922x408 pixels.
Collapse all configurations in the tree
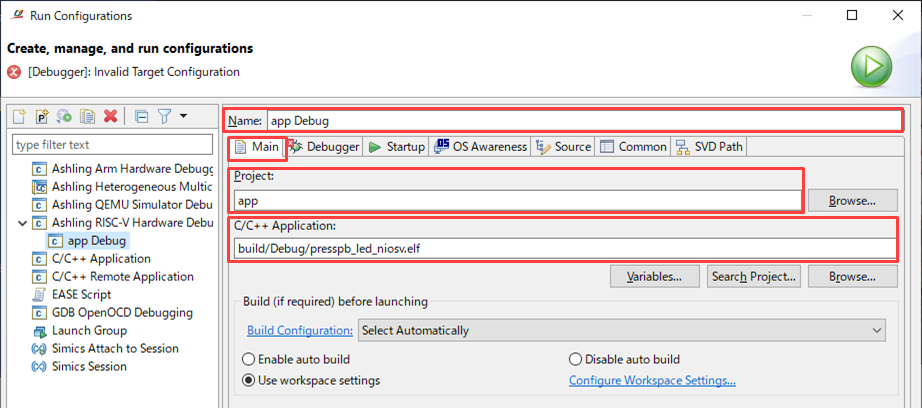pos(141,116)
